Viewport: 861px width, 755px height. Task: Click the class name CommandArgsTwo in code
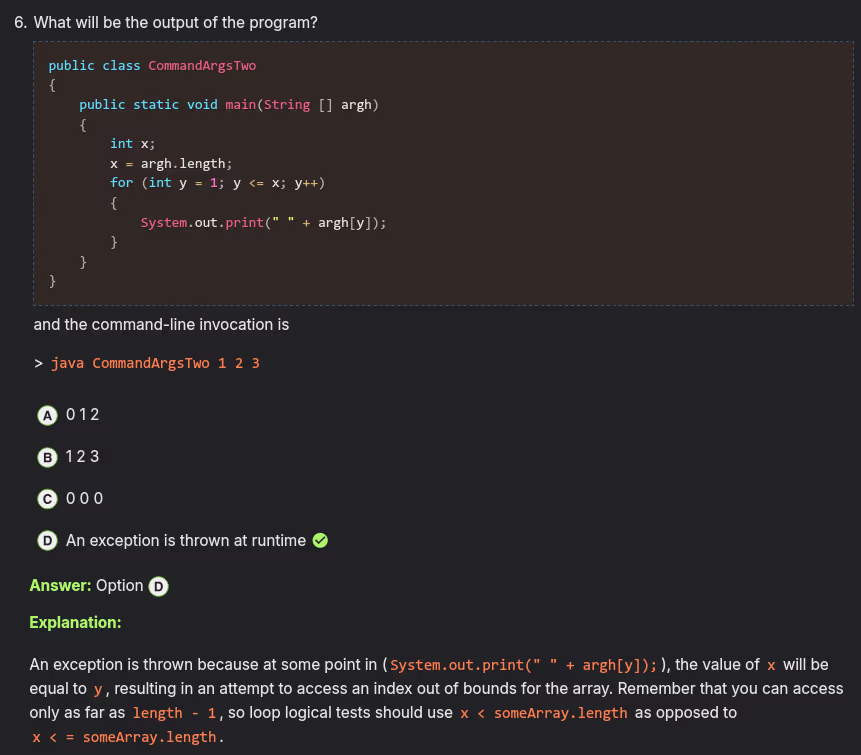click(202, 65)
